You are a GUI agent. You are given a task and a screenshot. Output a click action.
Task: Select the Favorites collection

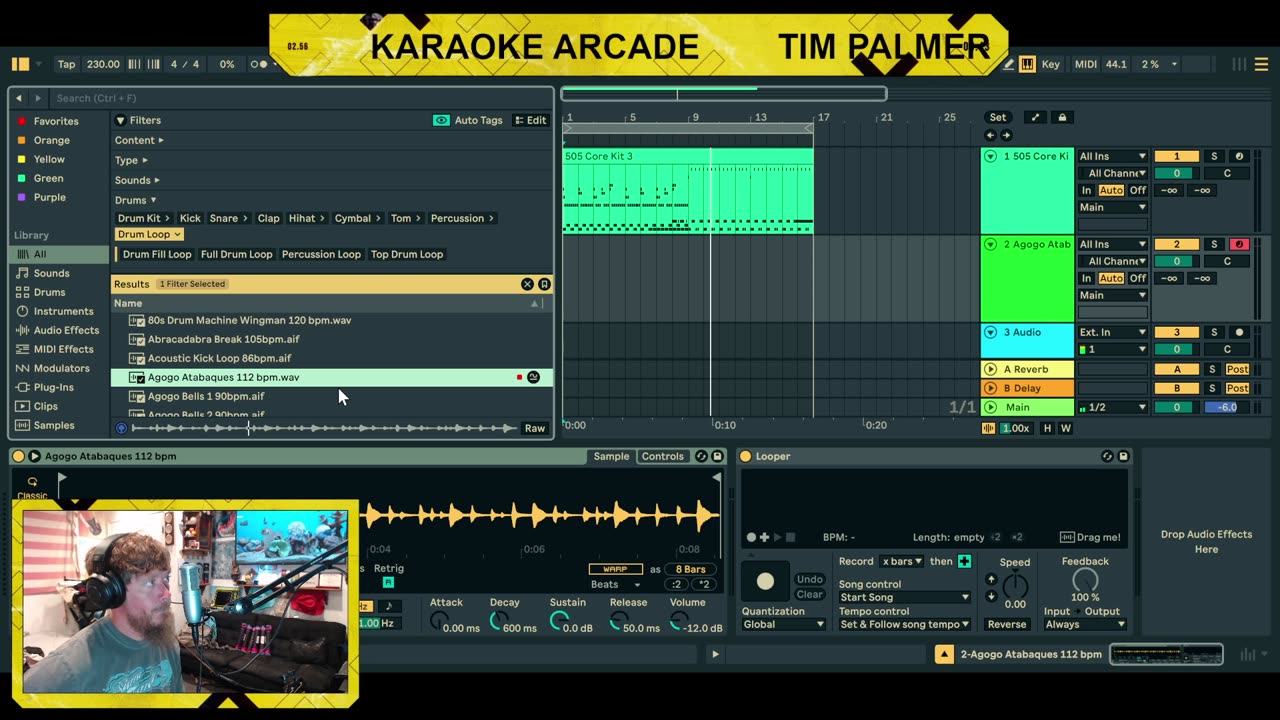pyautogui.click(x=56, y=121)
